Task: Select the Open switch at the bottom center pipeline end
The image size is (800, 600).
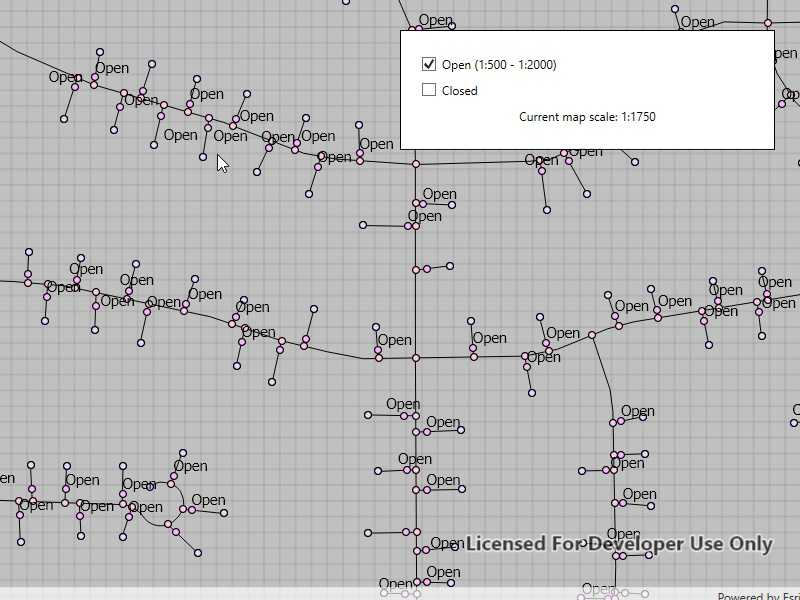Action: click(x=415, y=580)
